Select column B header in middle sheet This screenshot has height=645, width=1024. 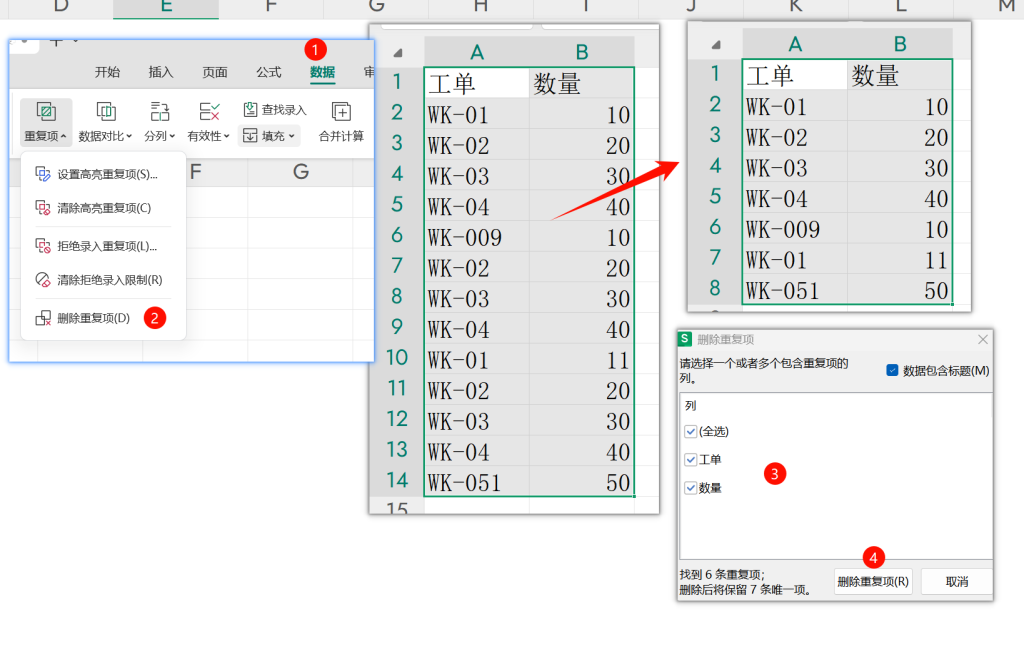(x=582, y=52)
